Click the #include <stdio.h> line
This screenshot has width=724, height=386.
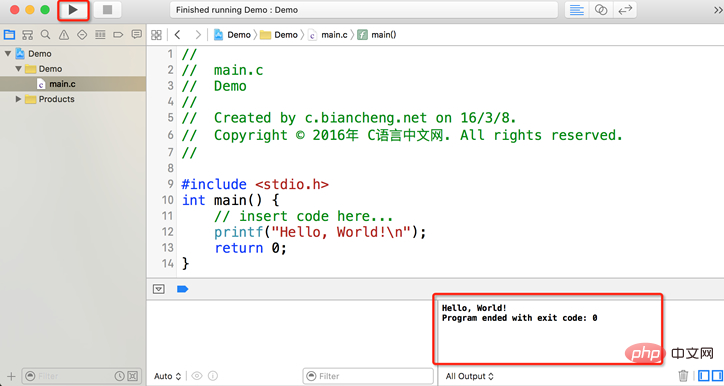(255, 184)
